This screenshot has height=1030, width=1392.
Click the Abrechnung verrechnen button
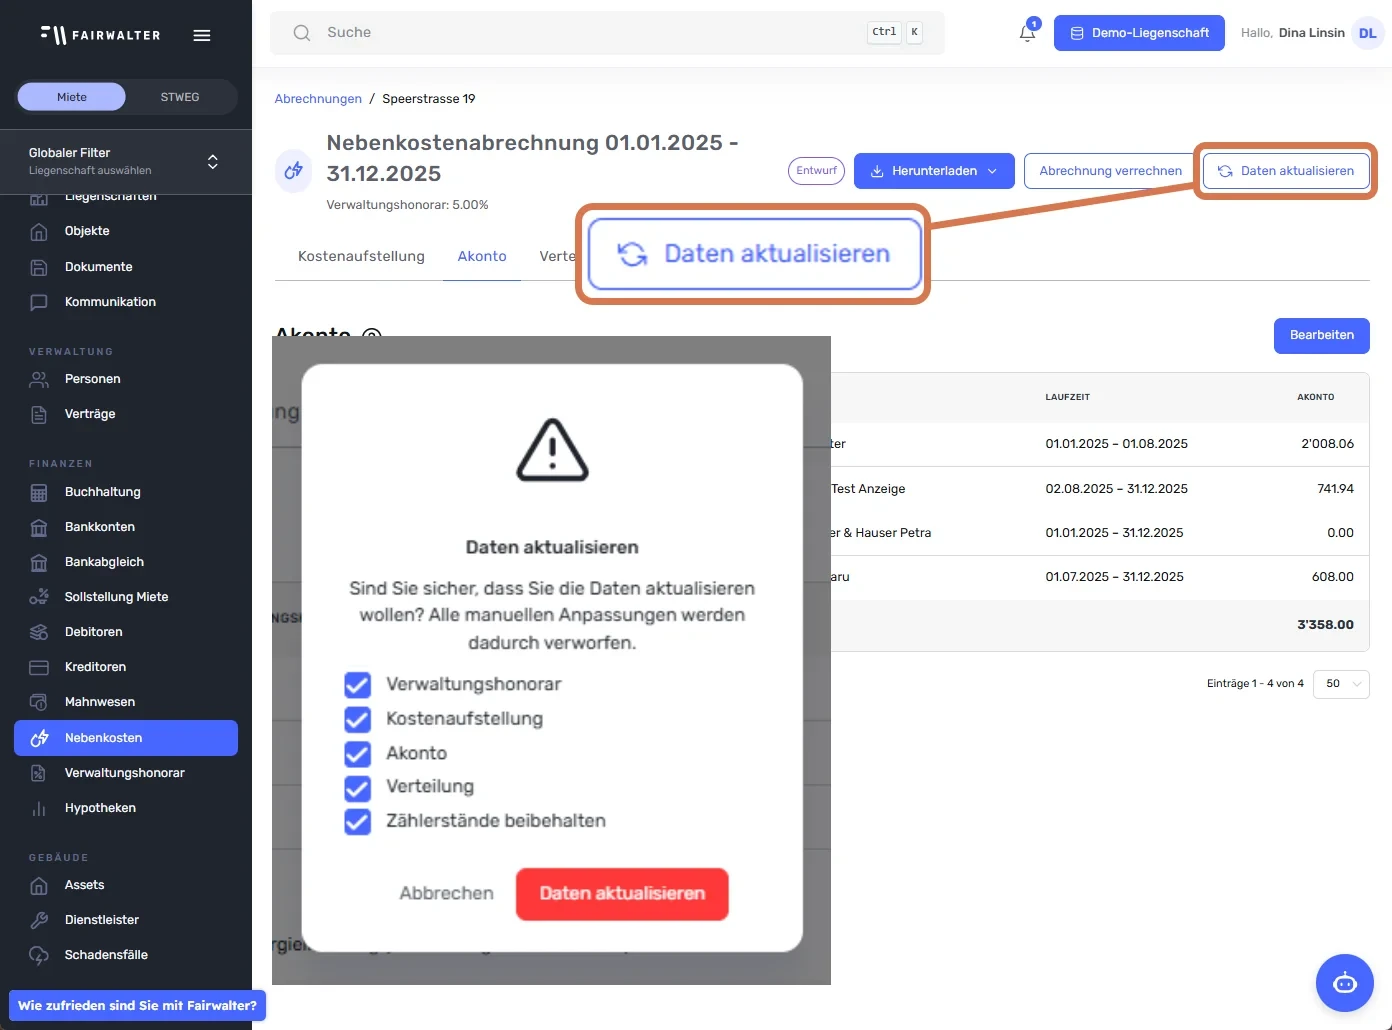(x=1110, y=171)
